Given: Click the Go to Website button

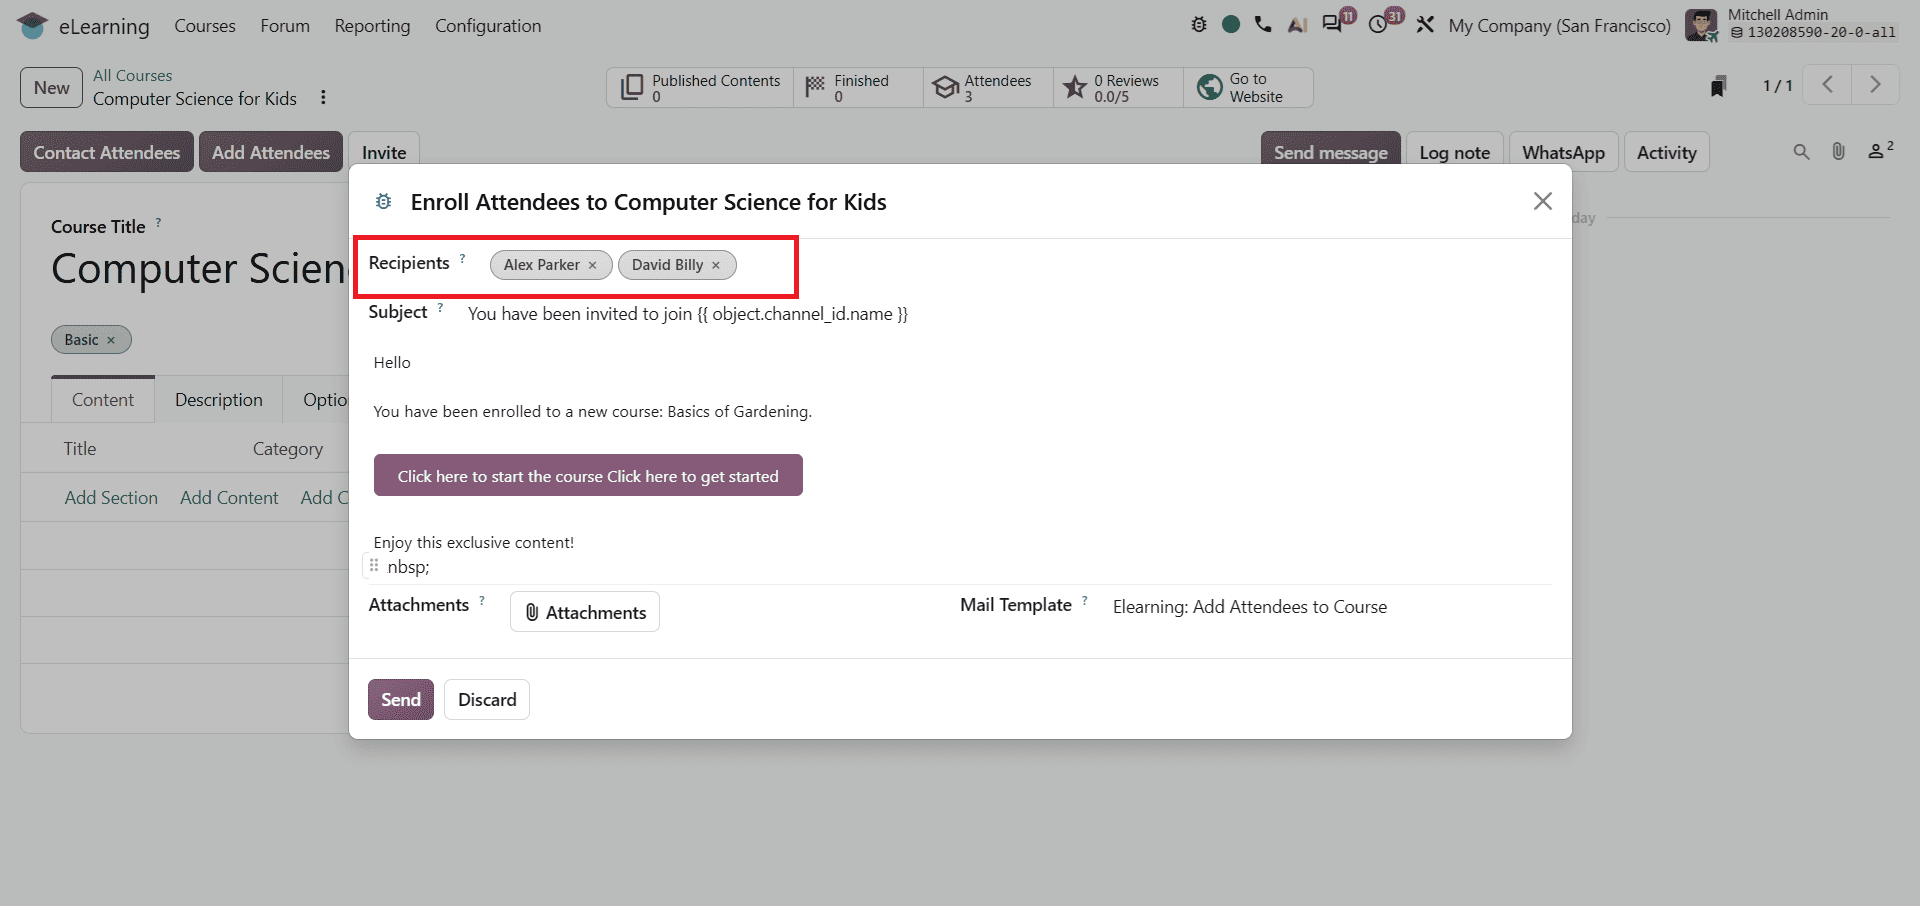Looking at the screenshot, I should [x=1248, y=88].
